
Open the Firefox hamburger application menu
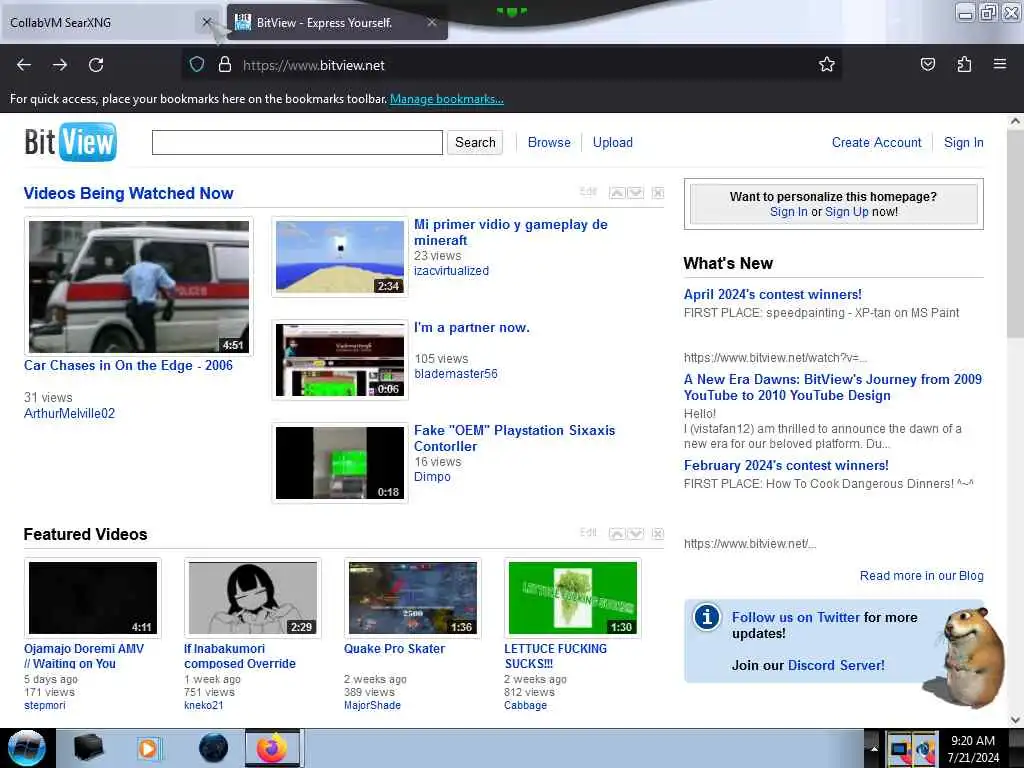click(1000, 64)
